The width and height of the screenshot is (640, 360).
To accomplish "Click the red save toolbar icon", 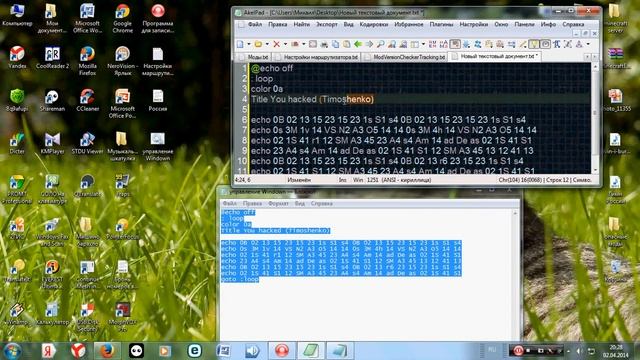I will (295, 44).
